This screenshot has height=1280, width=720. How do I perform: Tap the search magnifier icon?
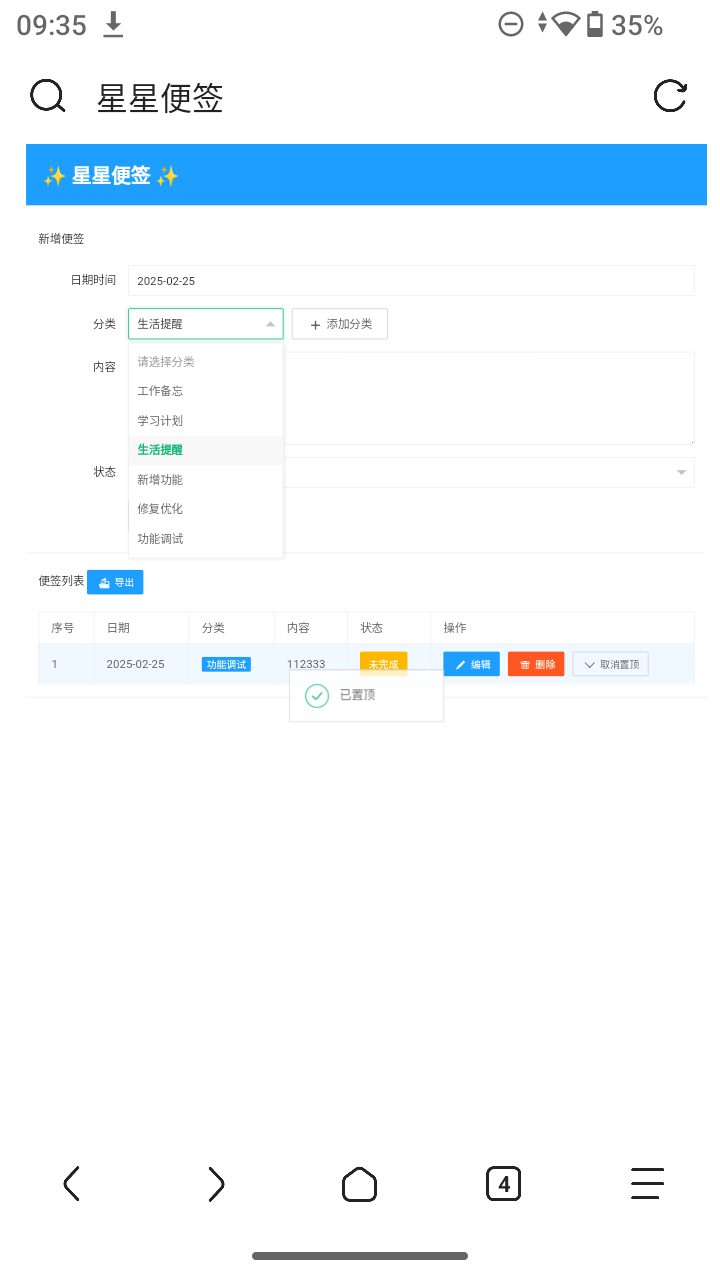tap(47, 97)
